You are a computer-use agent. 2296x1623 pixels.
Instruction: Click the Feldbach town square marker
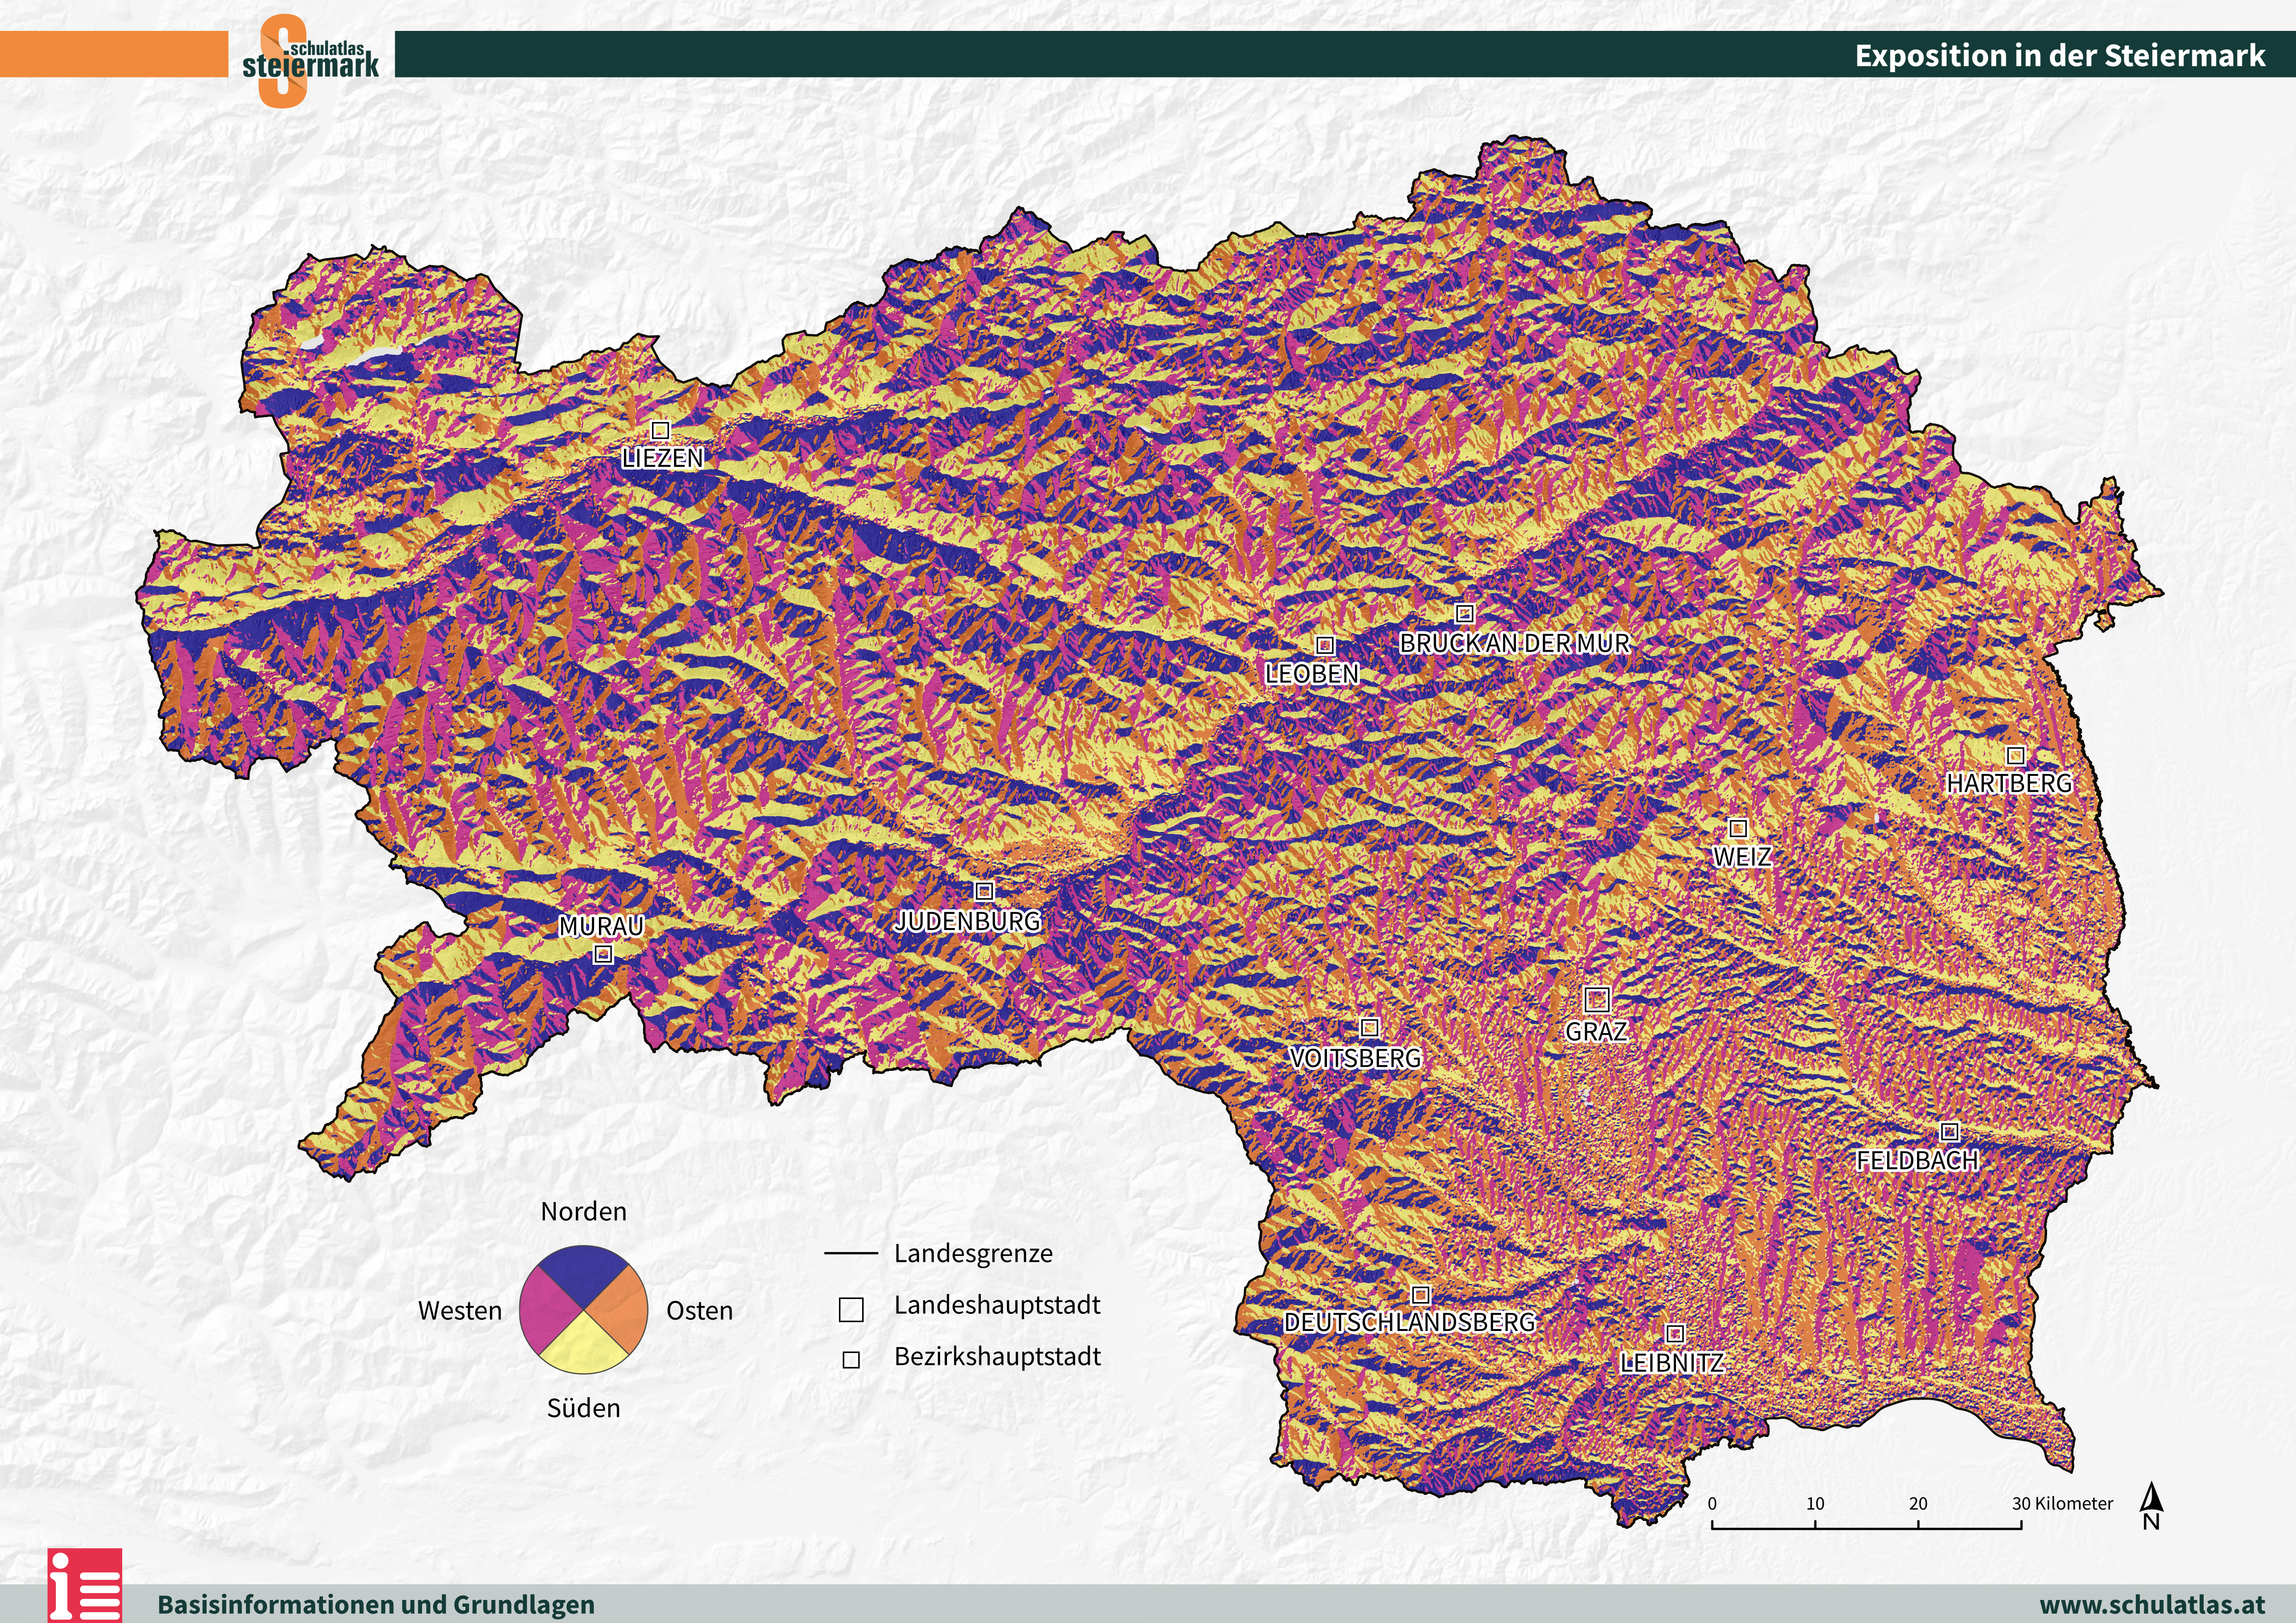1949,1132
